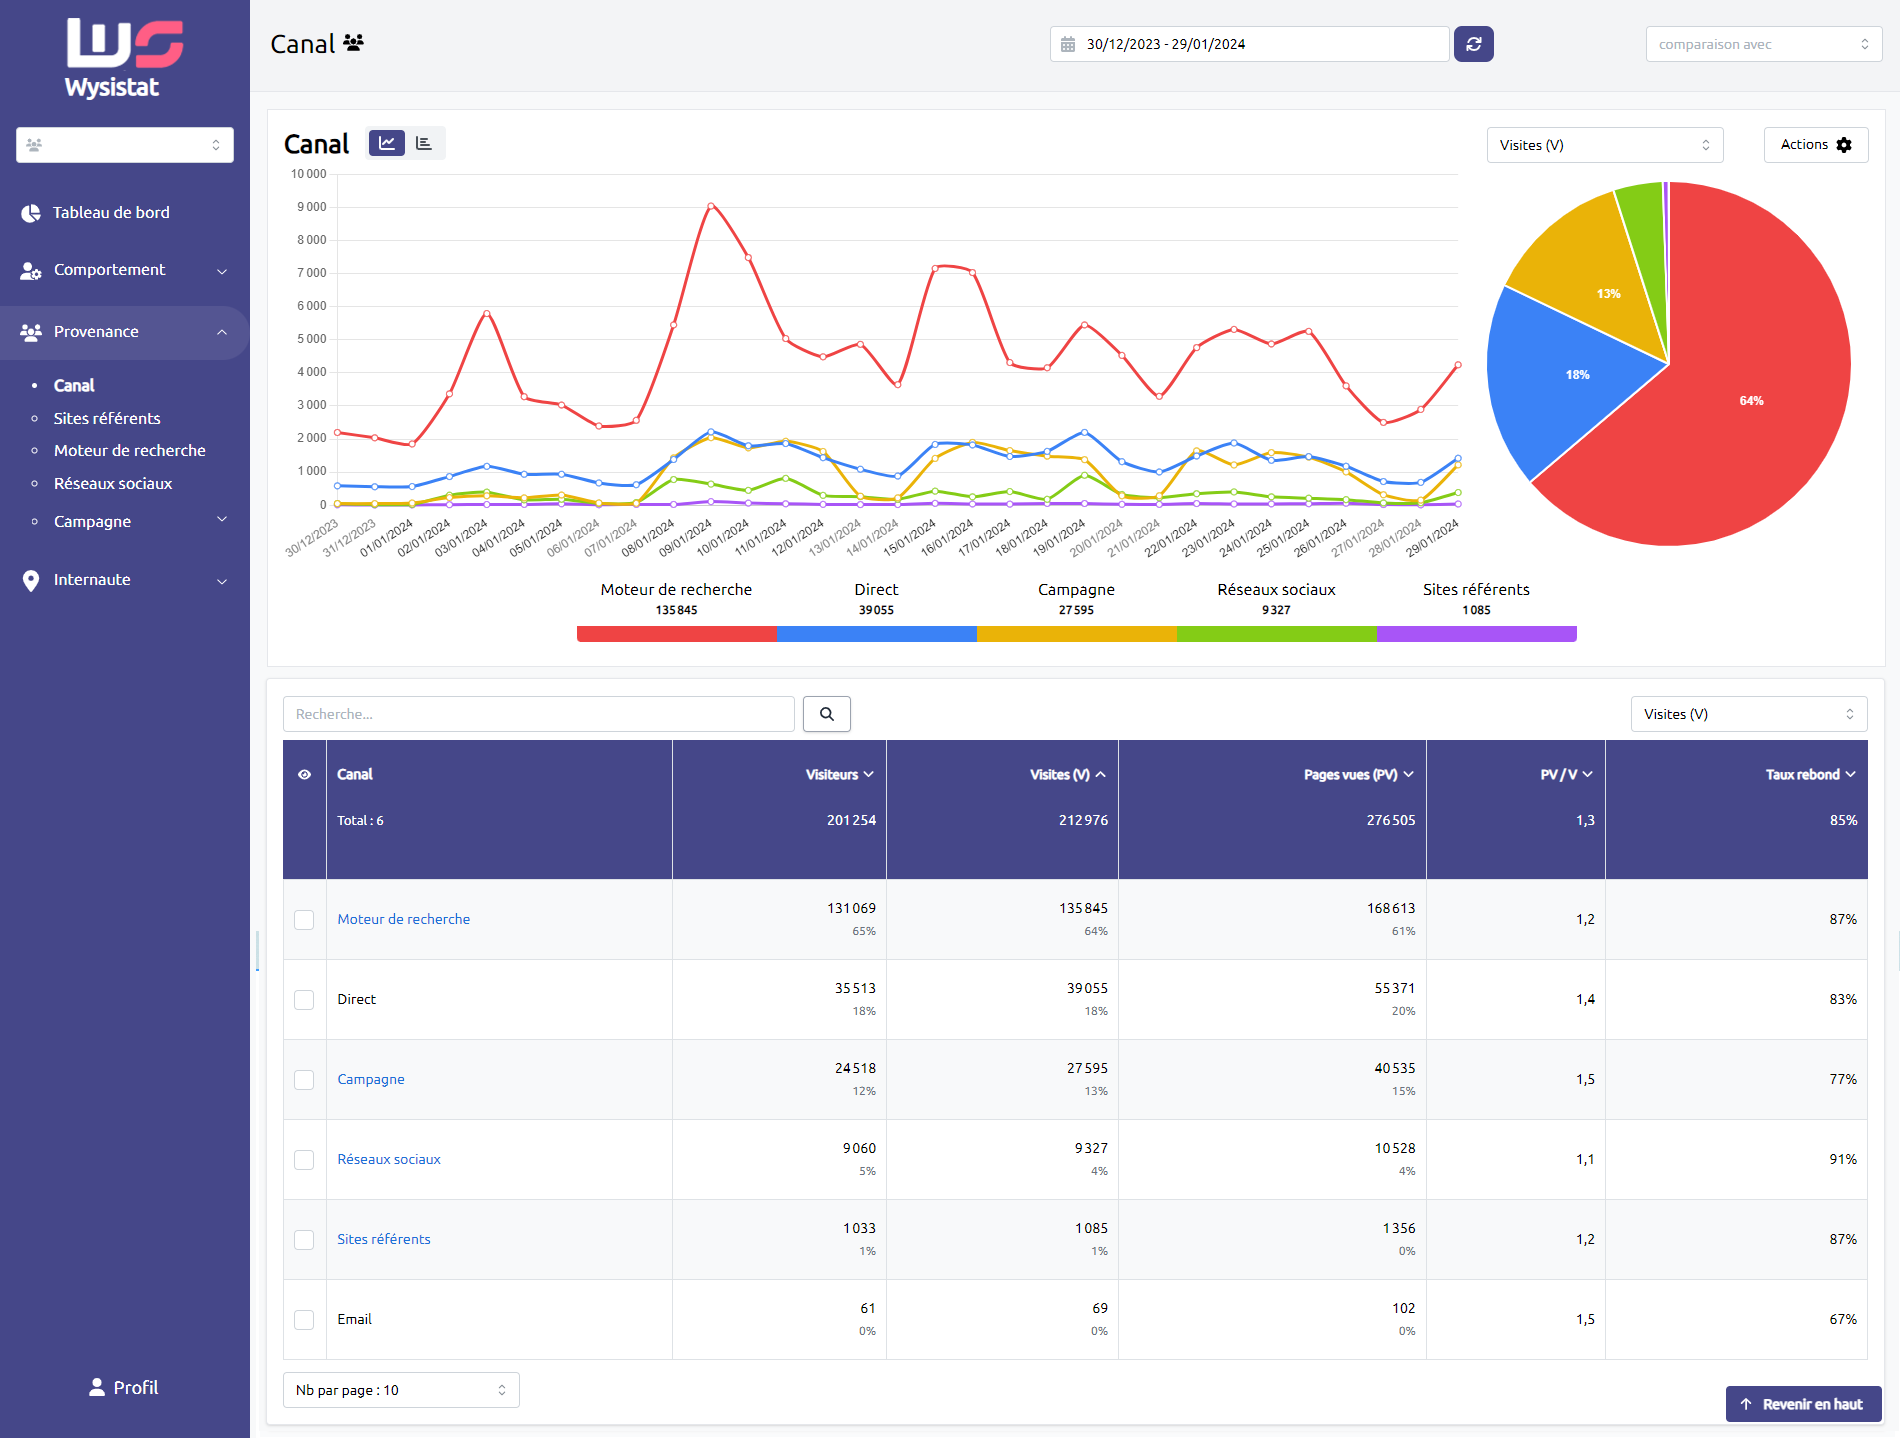Open Sites référents in sidebar
The height and width of the screenshot is (1438, 1900).
click(107, 418)
